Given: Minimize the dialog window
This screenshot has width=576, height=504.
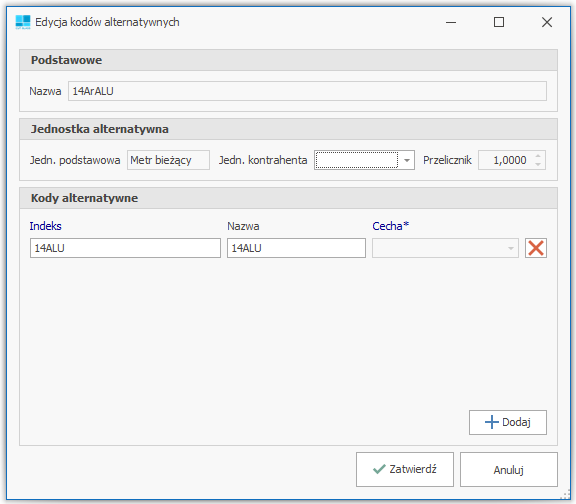Looking at the screenshot, I should point(451,22).
